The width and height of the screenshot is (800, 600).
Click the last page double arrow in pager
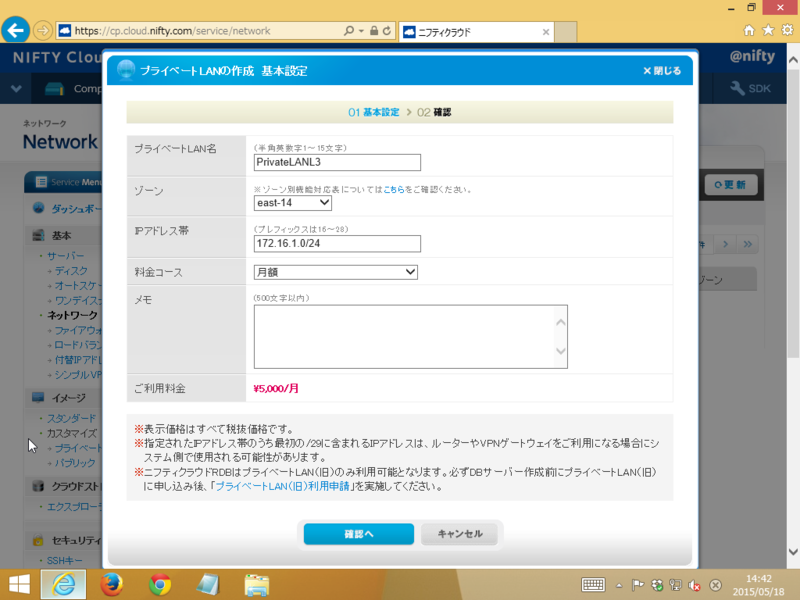coord(747,244)
